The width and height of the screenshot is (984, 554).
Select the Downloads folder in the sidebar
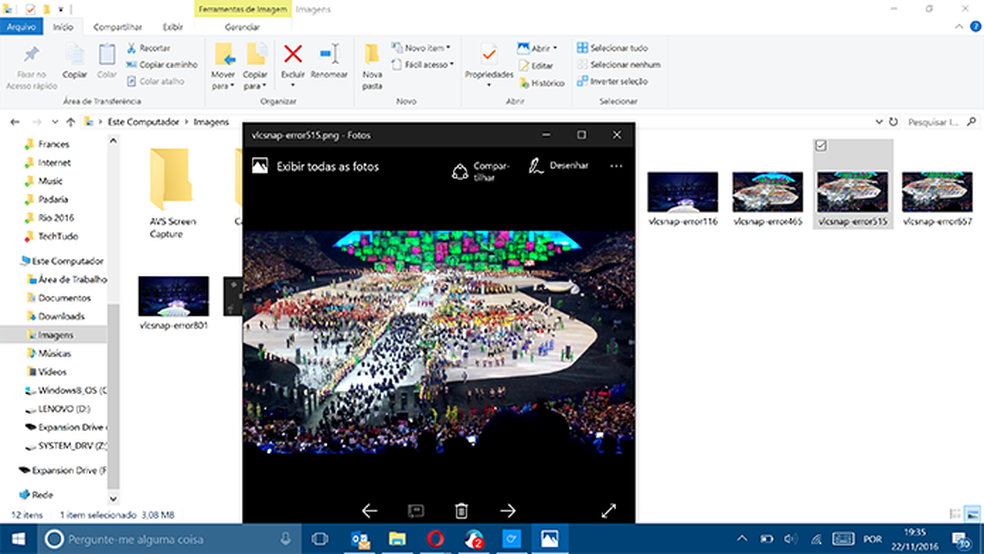(61, 316)
